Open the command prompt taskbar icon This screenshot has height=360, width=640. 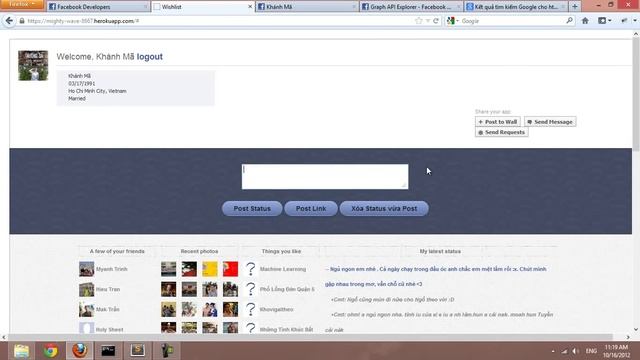click(108, 351)
